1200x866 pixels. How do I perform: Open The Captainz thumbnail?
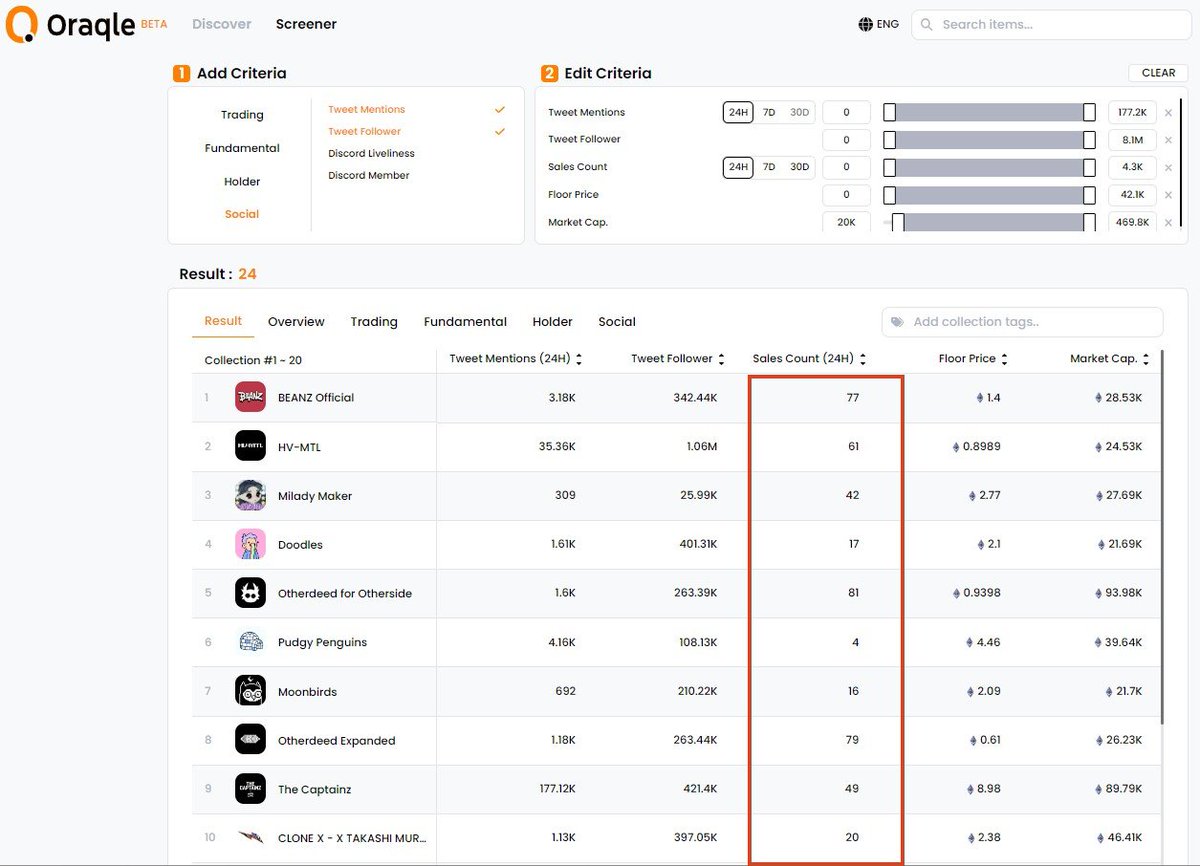tap(250, 789)
